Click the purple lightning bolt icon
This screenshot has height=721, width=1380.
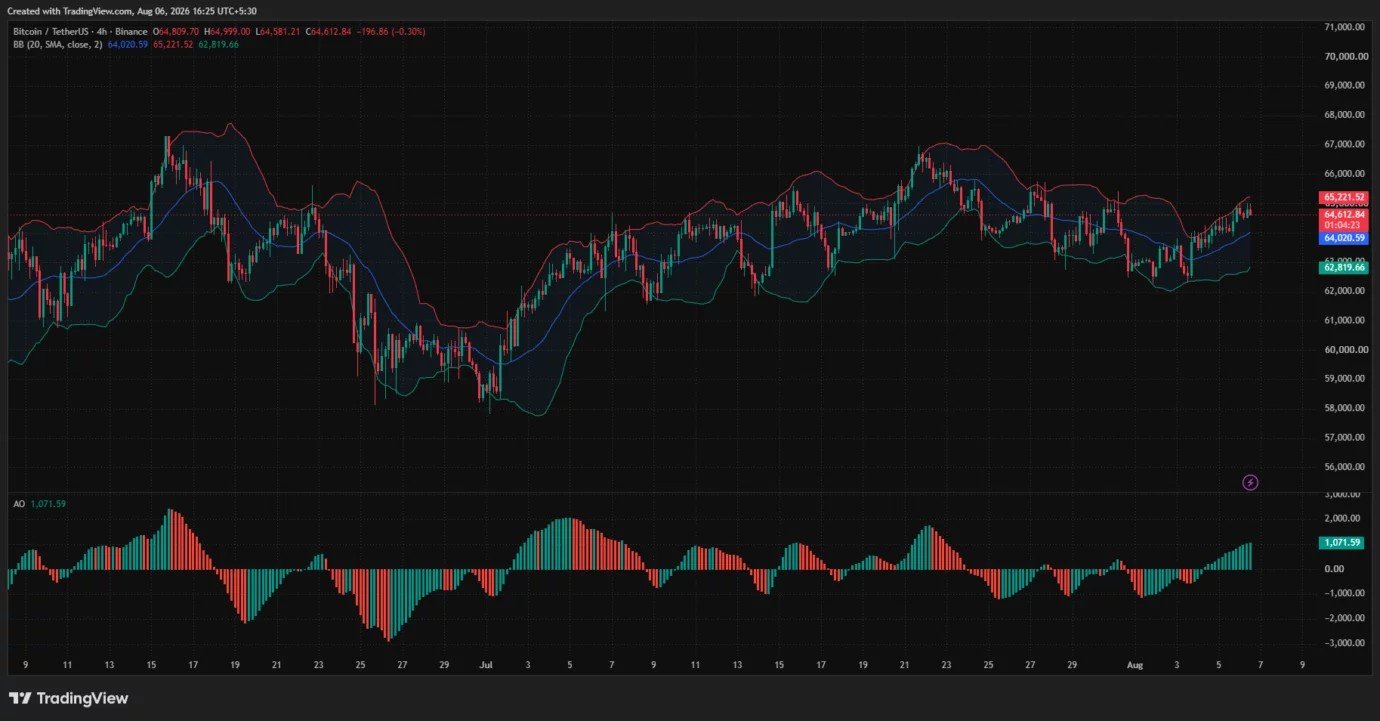pyautogui.click(x=1250, y=482)
